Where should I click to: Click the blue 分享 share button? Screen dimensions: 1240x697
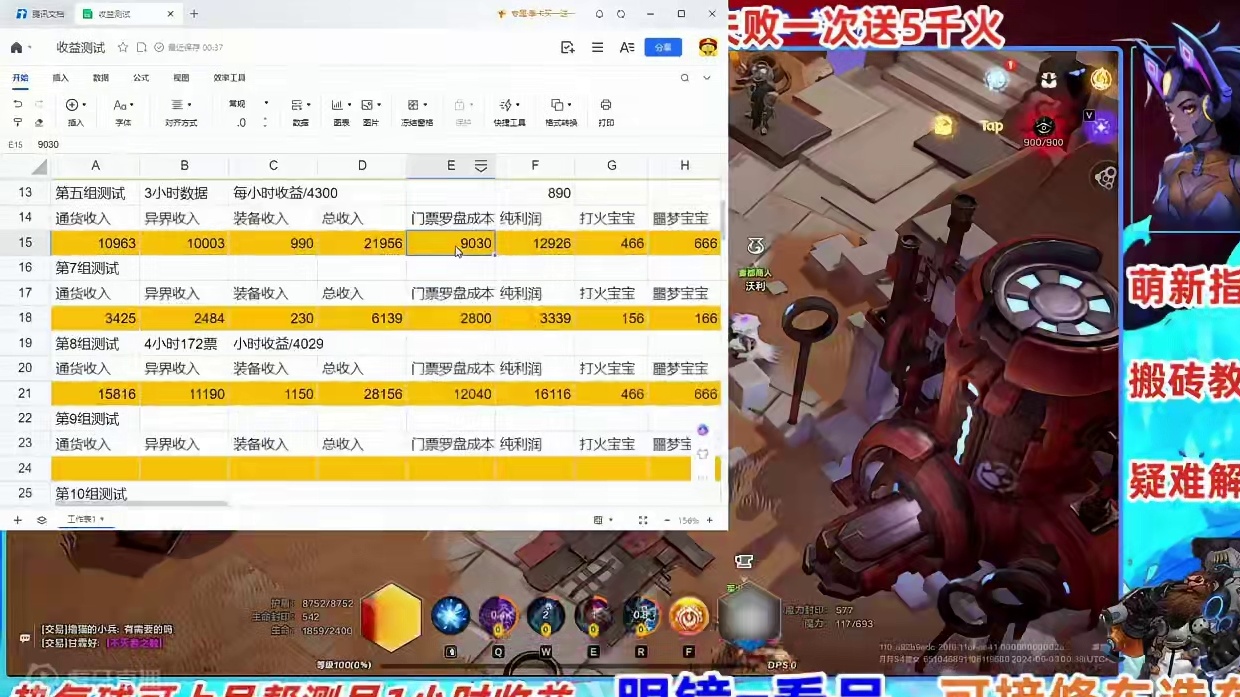663,47
